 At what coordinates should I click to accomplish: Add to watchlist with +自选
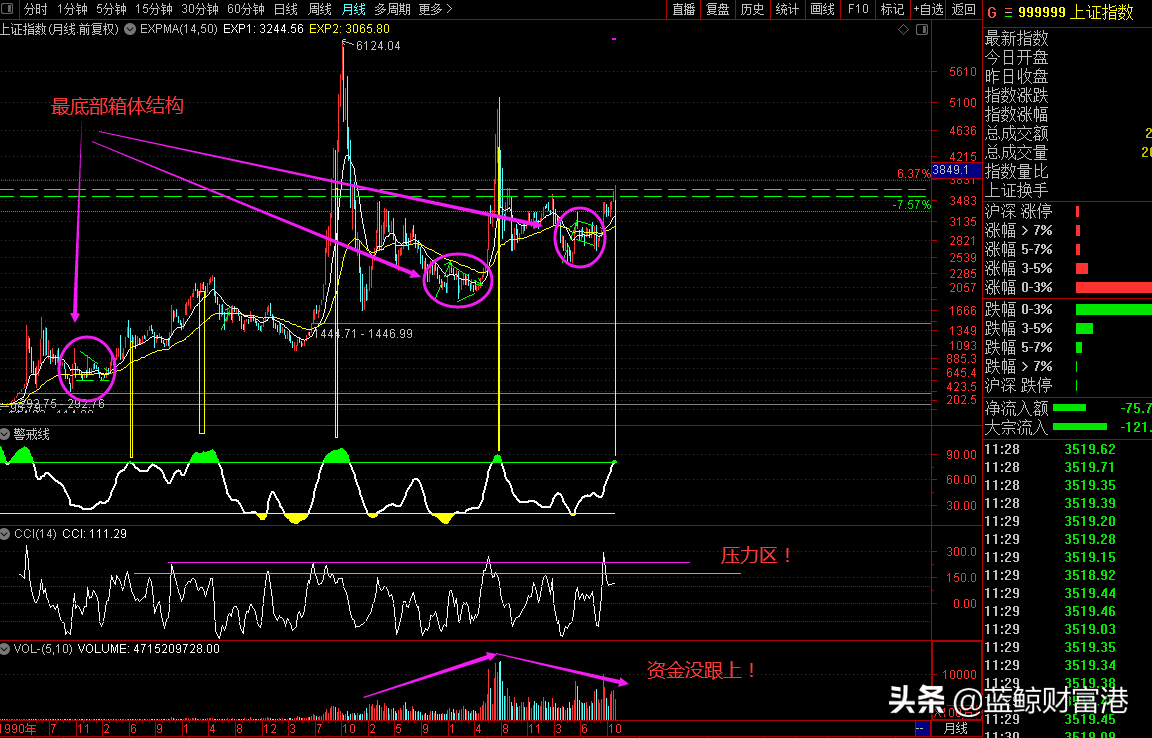click(x=927, y=9)
